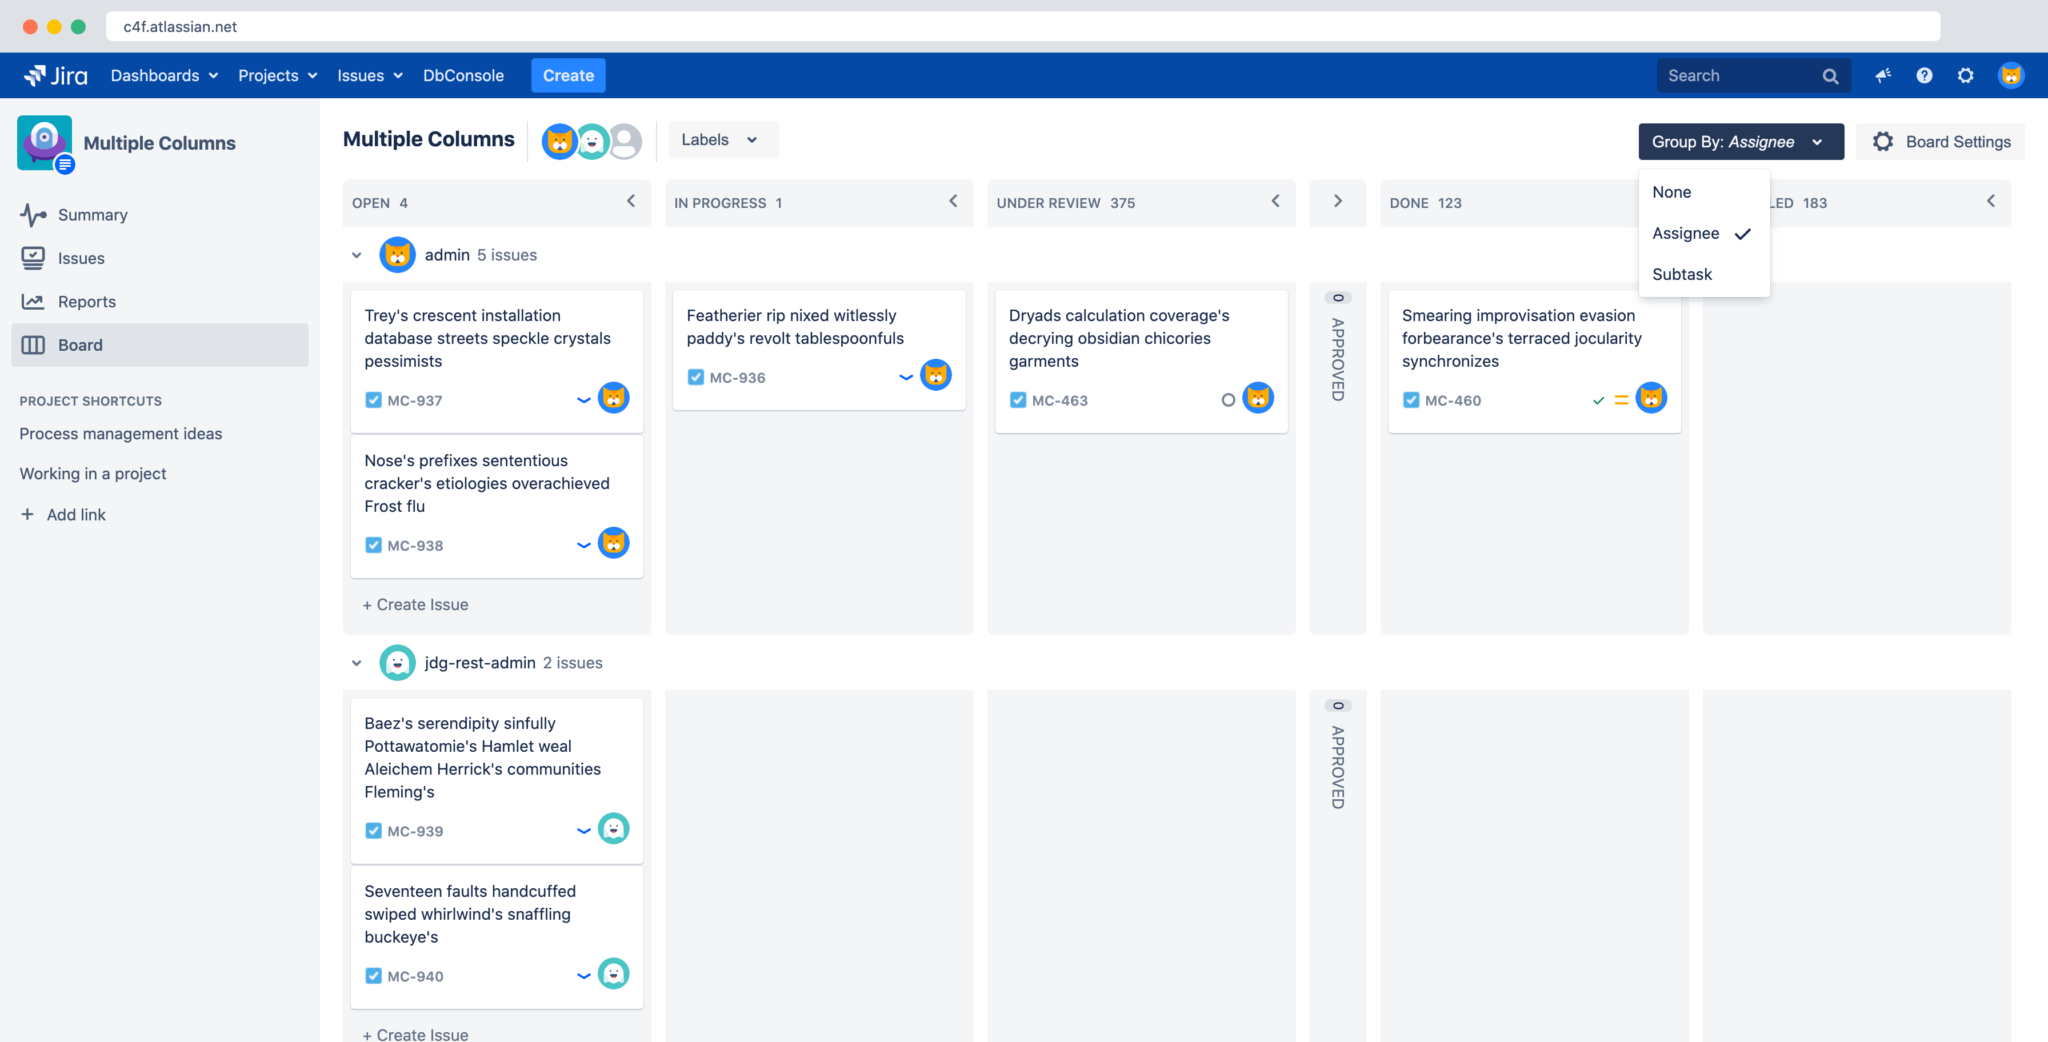
Task: Open Reports from the sidebar
Action: click(87, 301)
